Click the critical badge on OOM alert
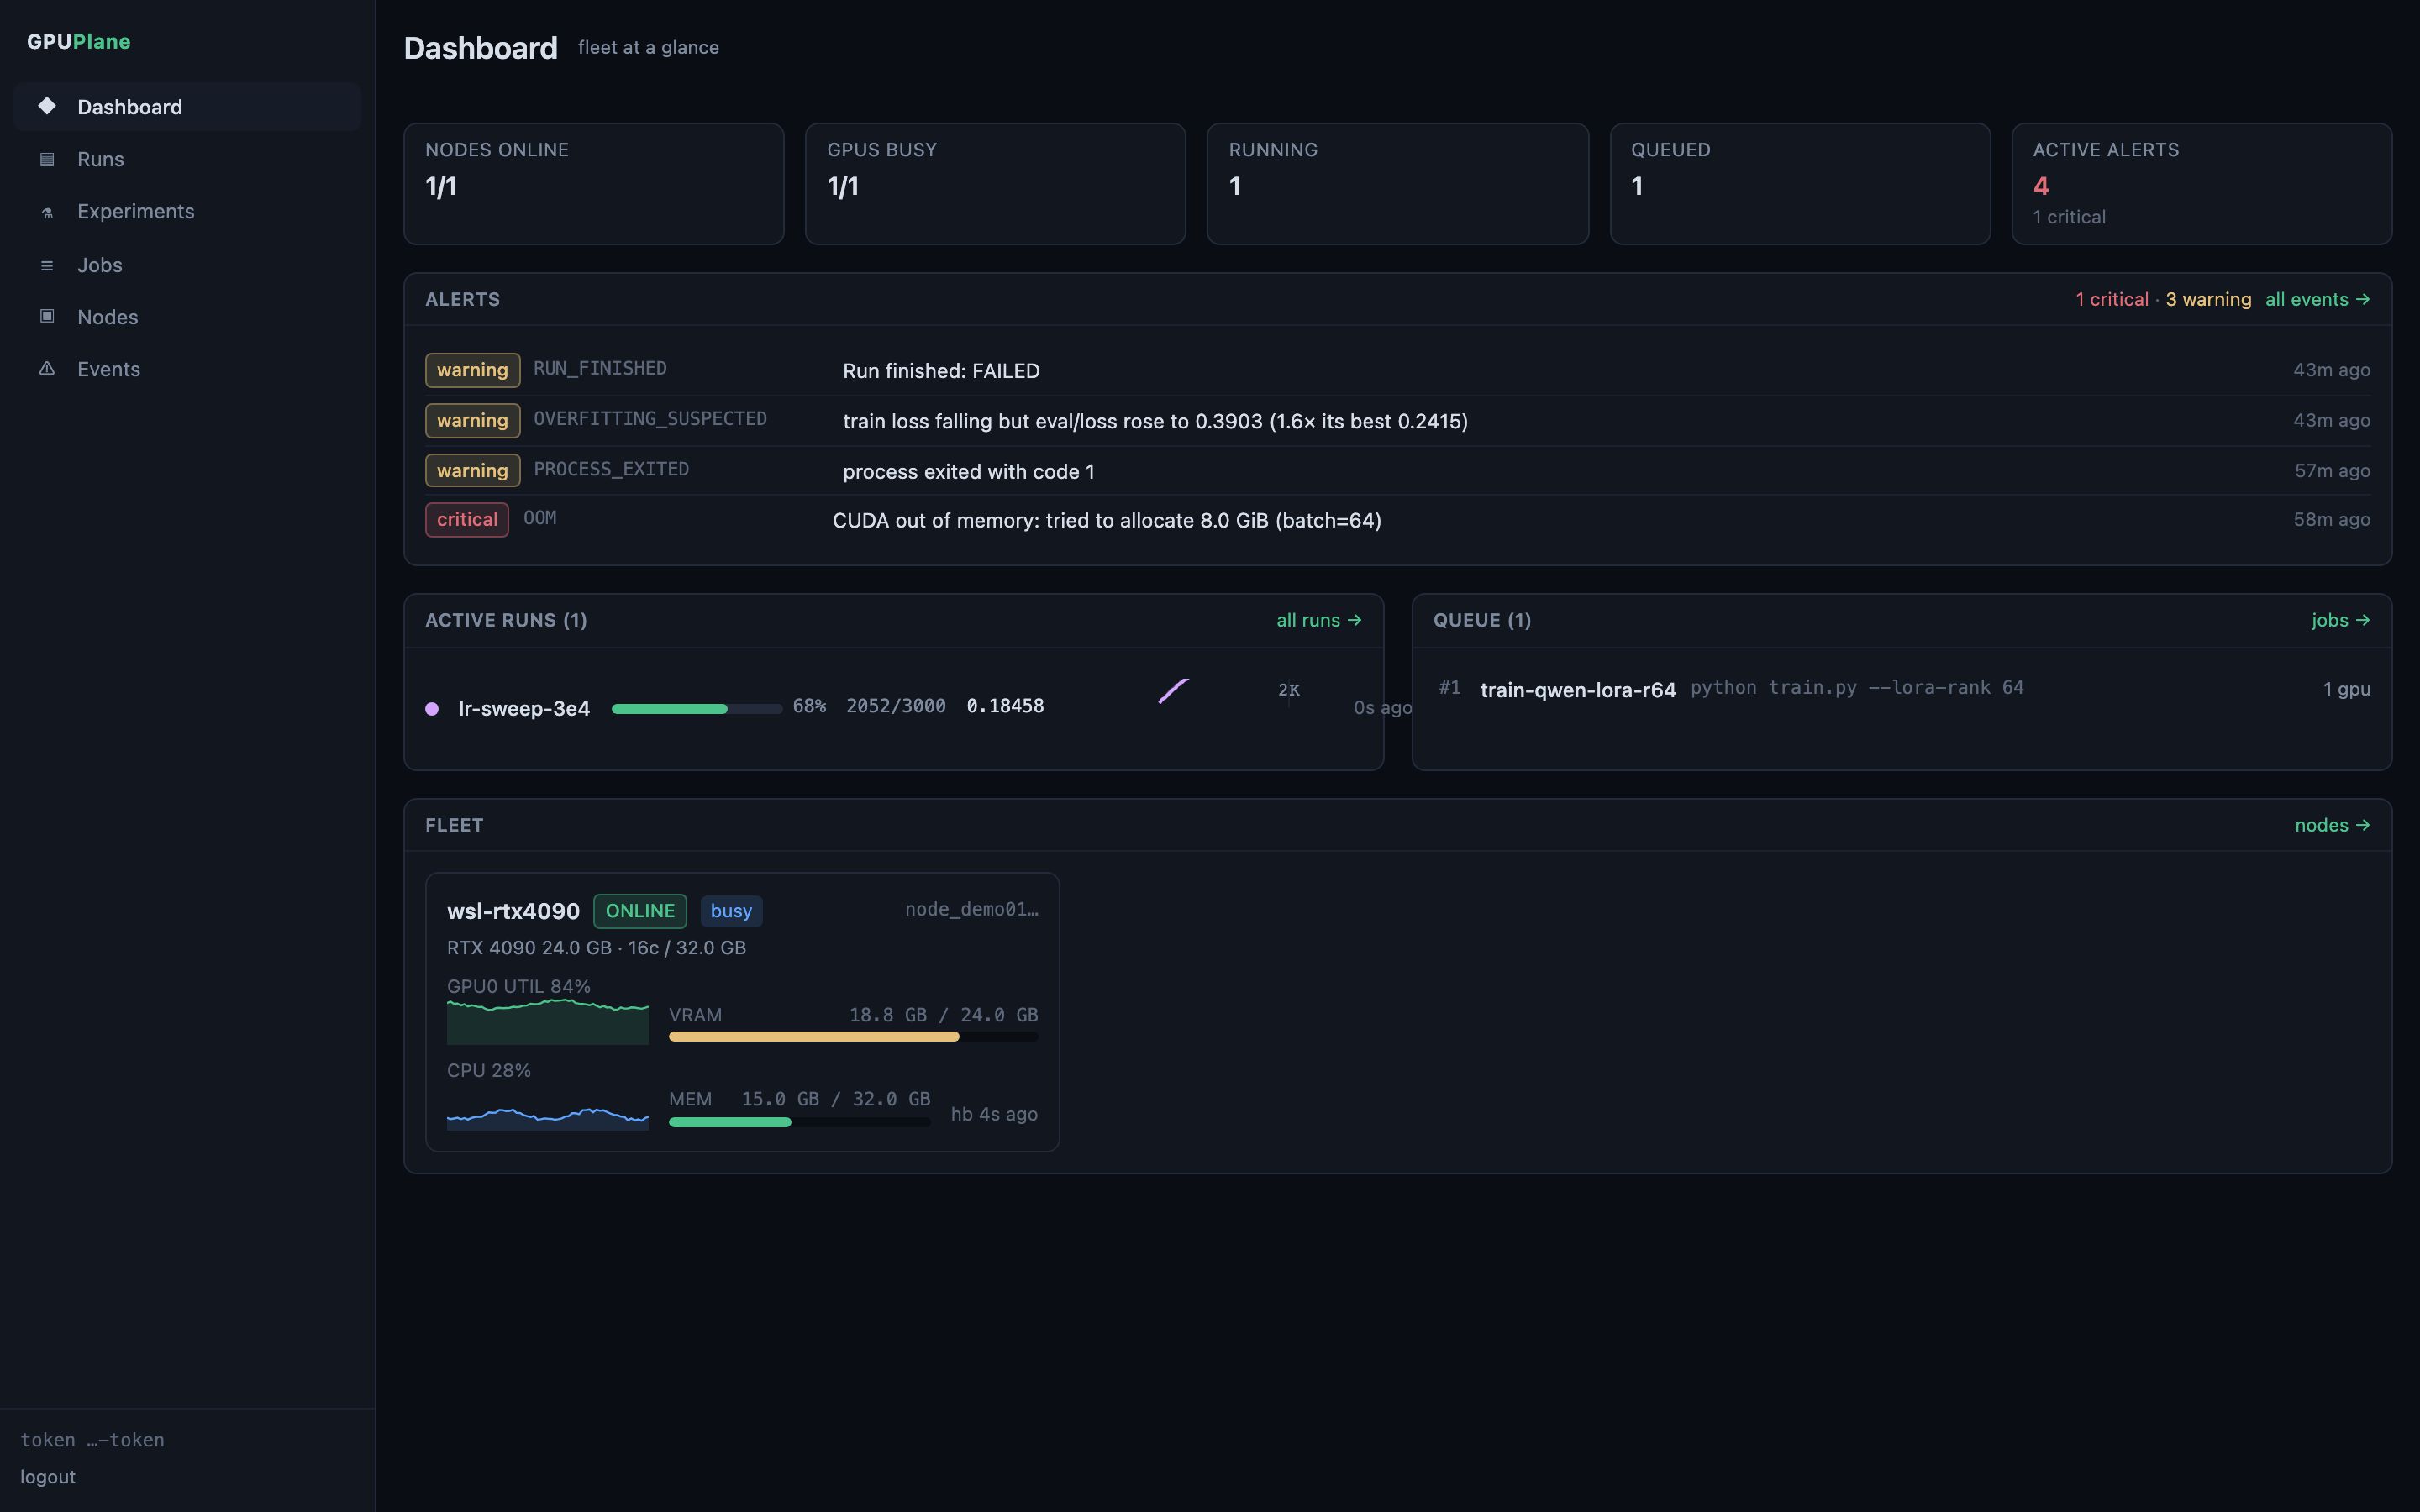Screen dimensions: 2420x1512 tap(467, 520)
